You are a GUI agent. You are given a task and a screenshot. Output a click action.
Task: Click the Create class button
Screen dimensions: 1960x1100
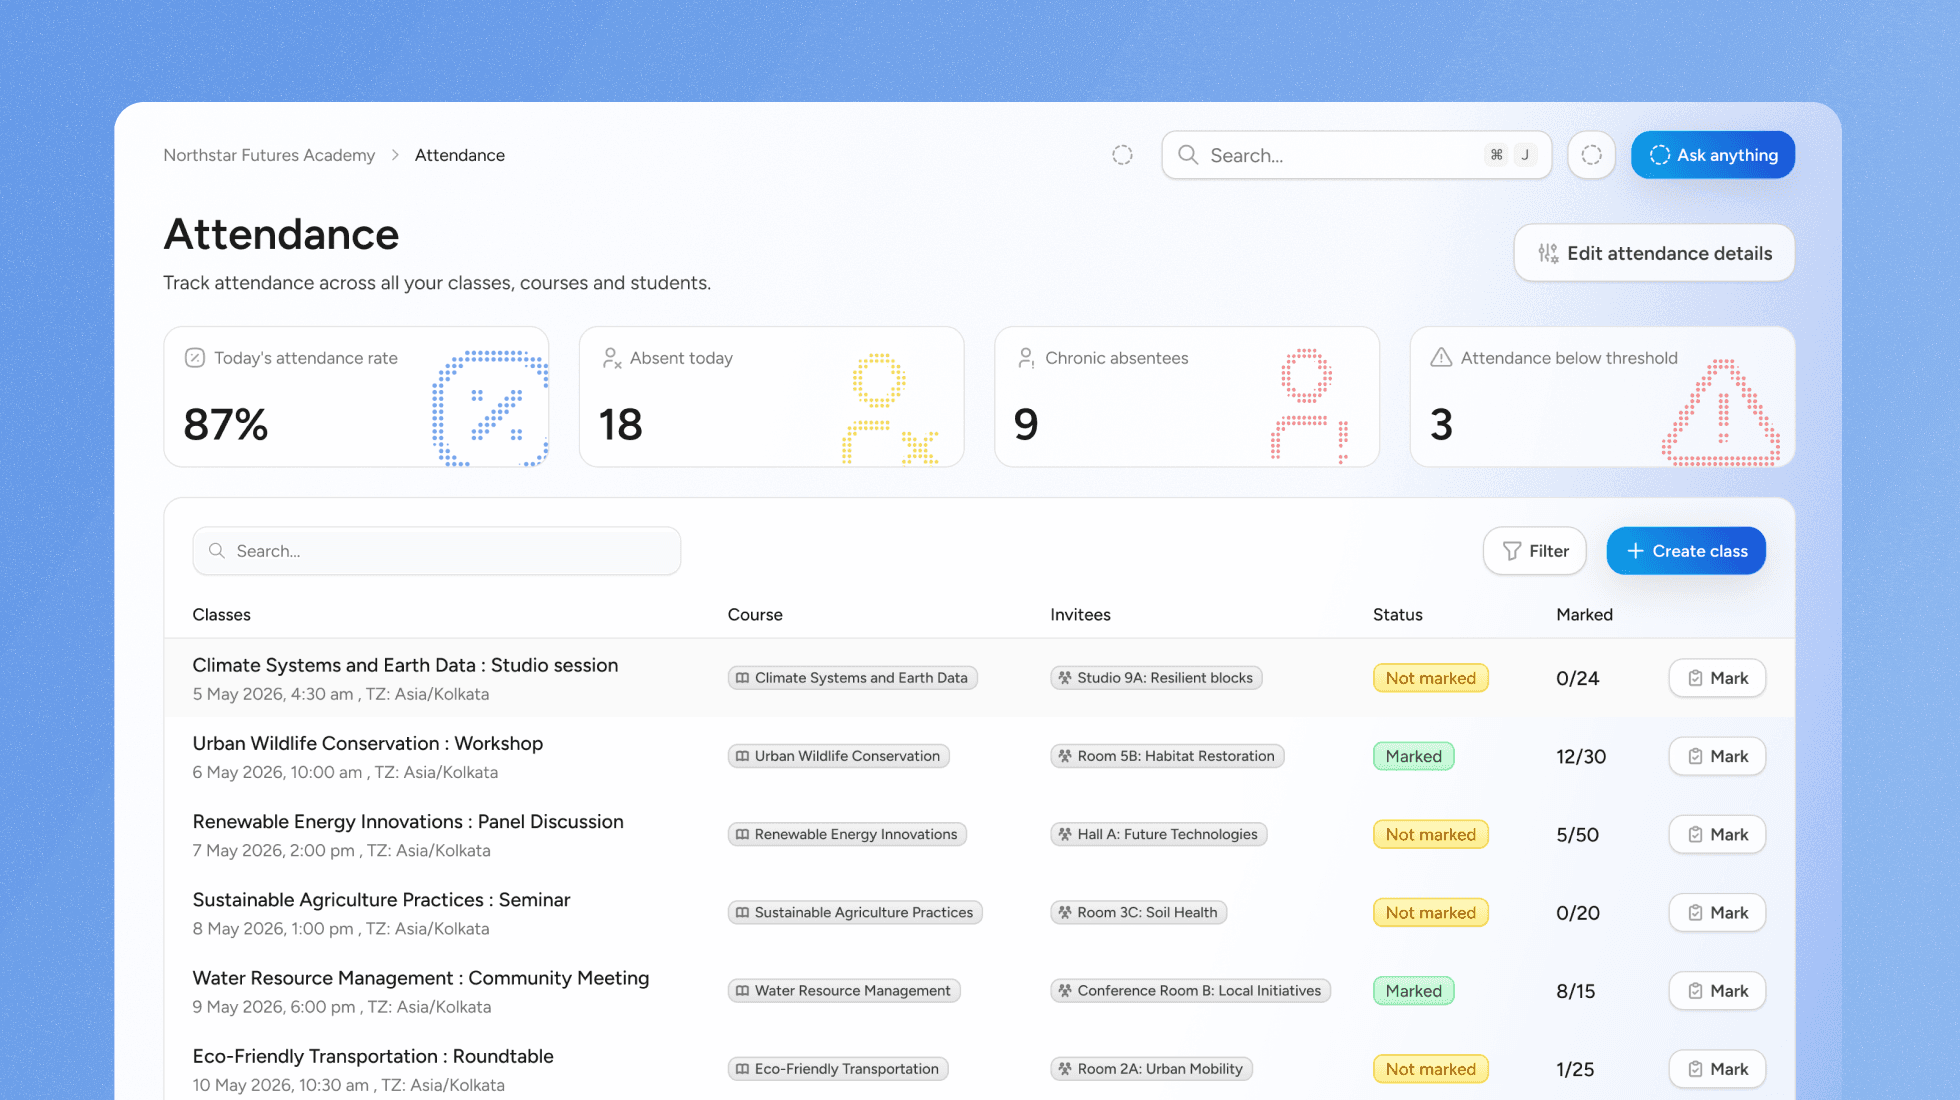1686,551
